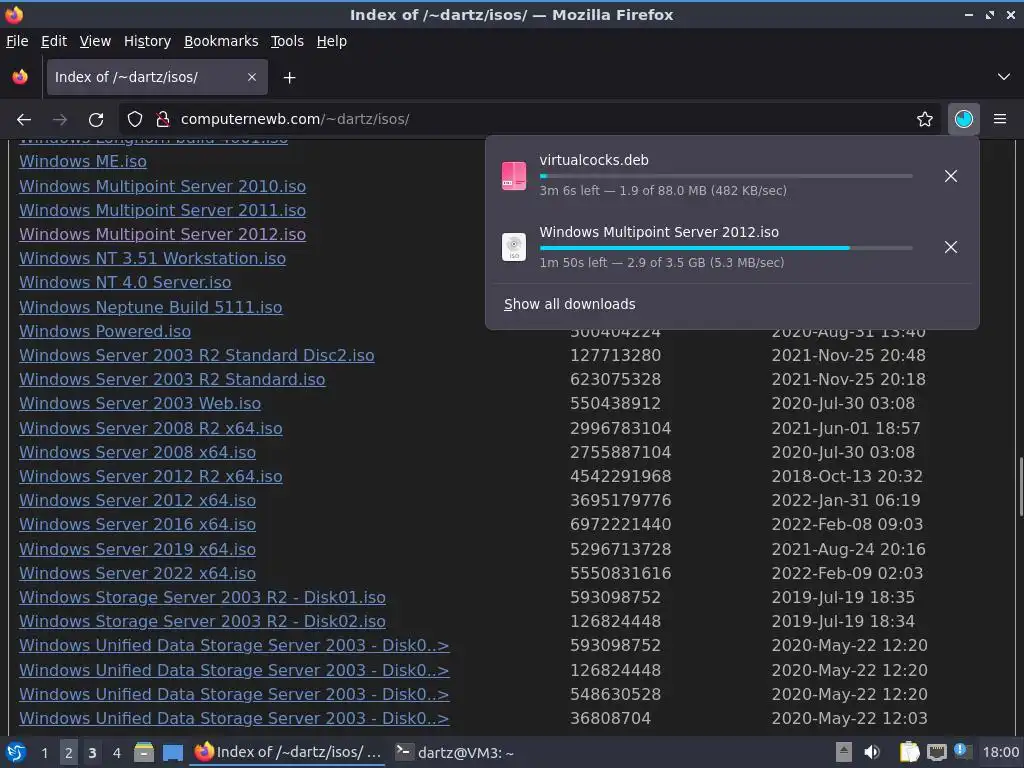
Task: Open Windows Storage Server 2003 R2 - Disk02.iso
Action: (202, 622)
